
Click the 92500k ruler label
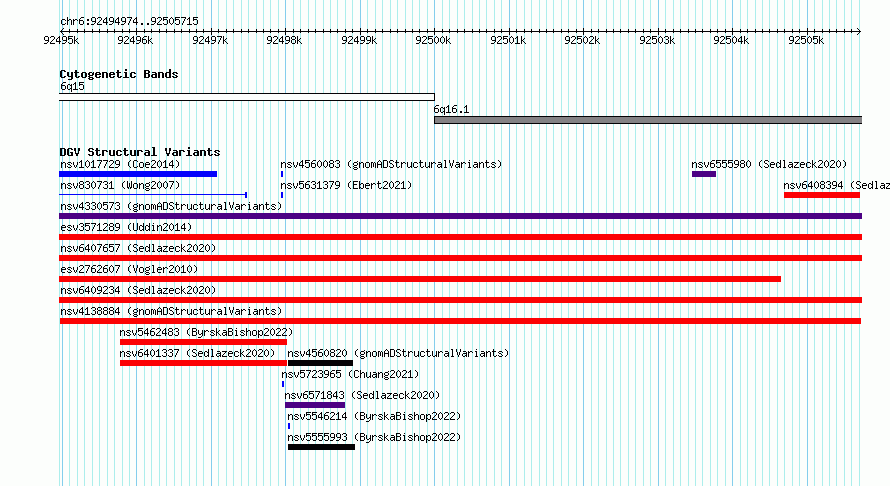tap(434, 40)
